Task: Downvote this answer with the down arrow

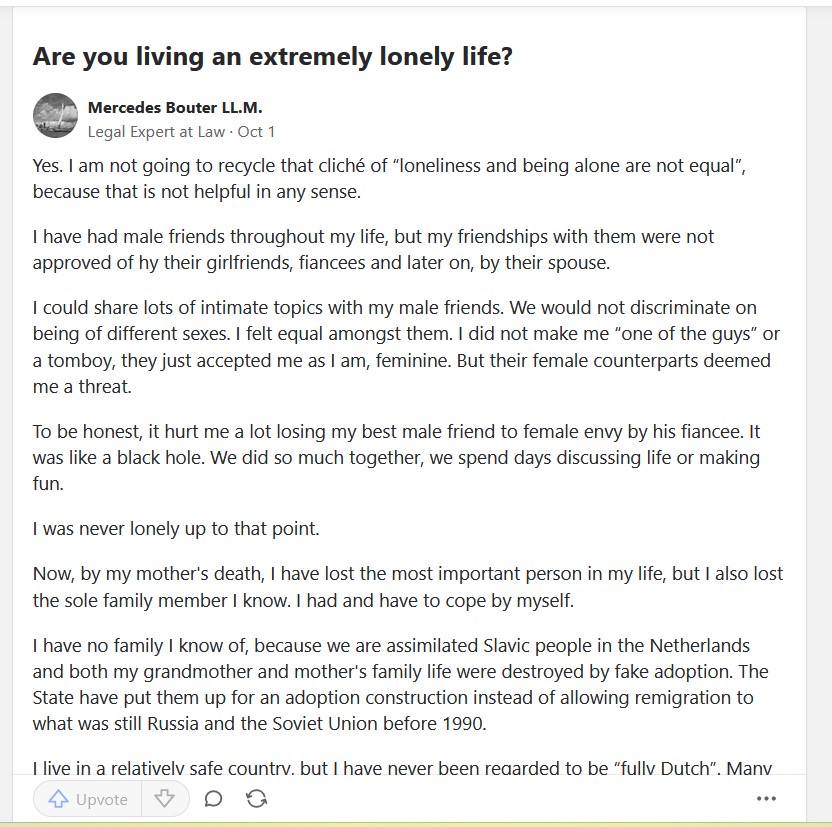Action: 164,798
